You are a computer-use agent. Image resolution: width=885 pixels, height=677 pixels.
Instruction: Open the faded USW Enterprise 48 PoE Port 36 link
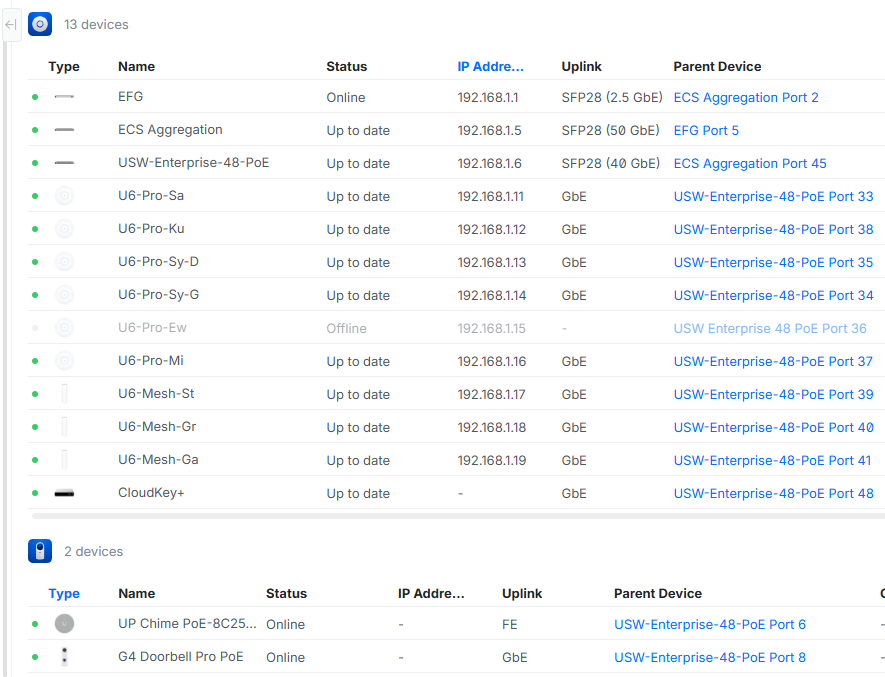770,328
